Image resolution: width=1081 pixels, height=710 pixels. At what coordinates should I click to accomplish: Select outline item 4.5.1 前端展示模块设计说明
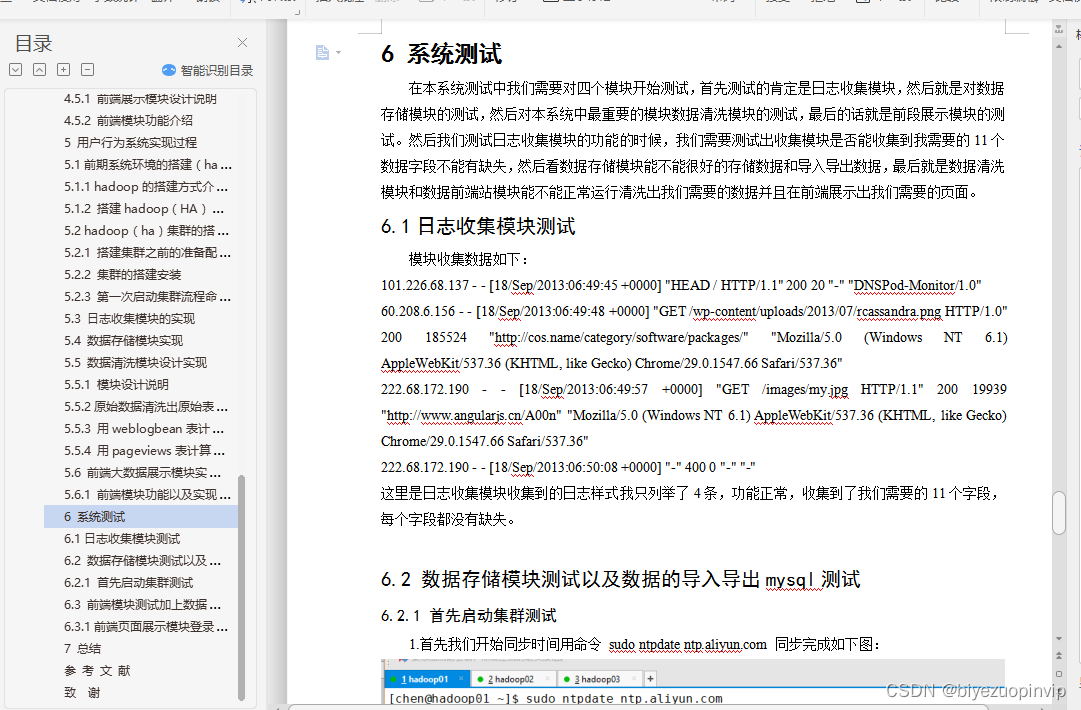[x=140, y=99]
